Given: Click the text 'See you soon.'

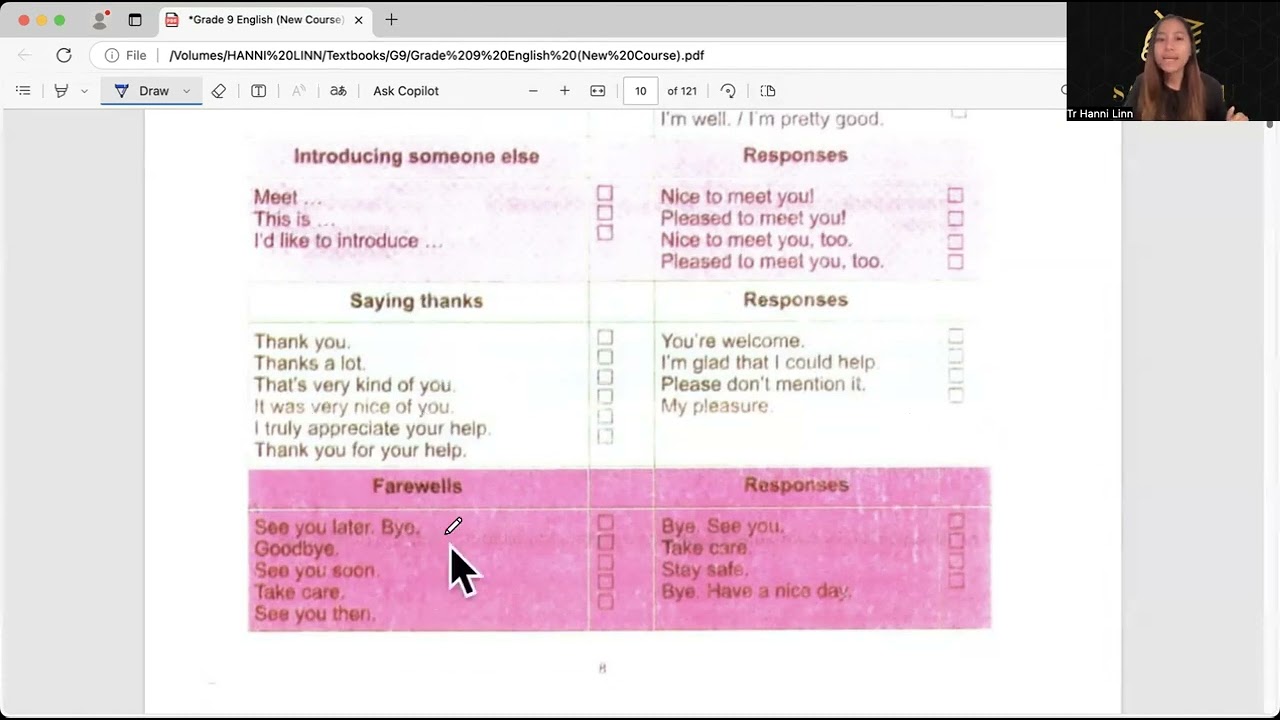Looking at the screenshot, I should point(316,571).
